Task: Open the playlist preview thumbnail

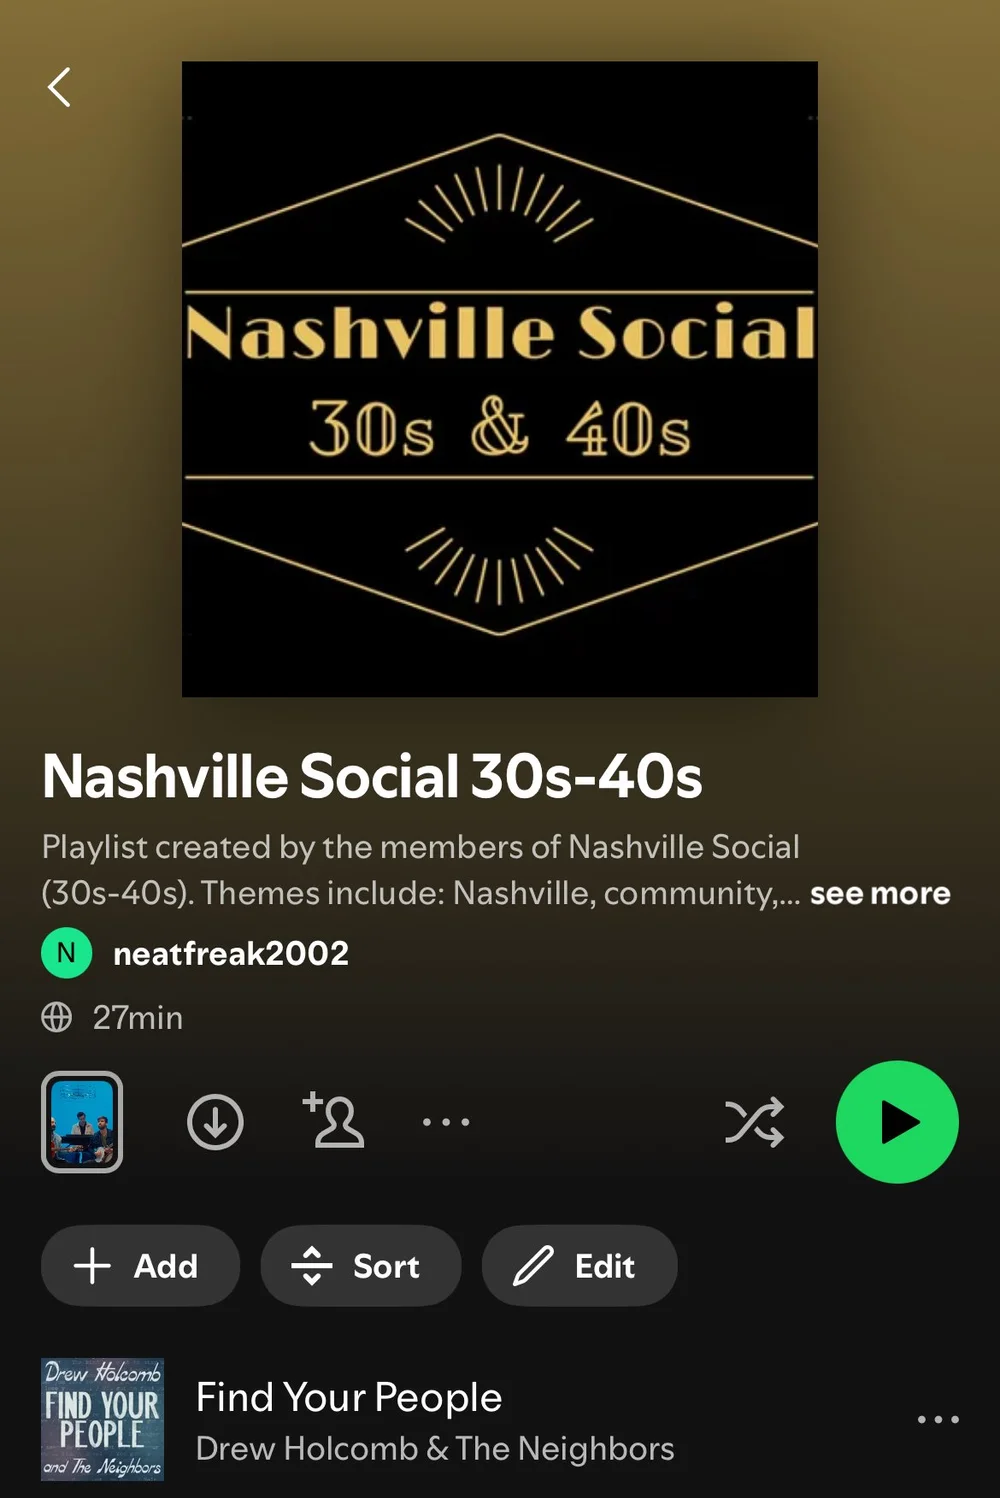Action: 82,1122
